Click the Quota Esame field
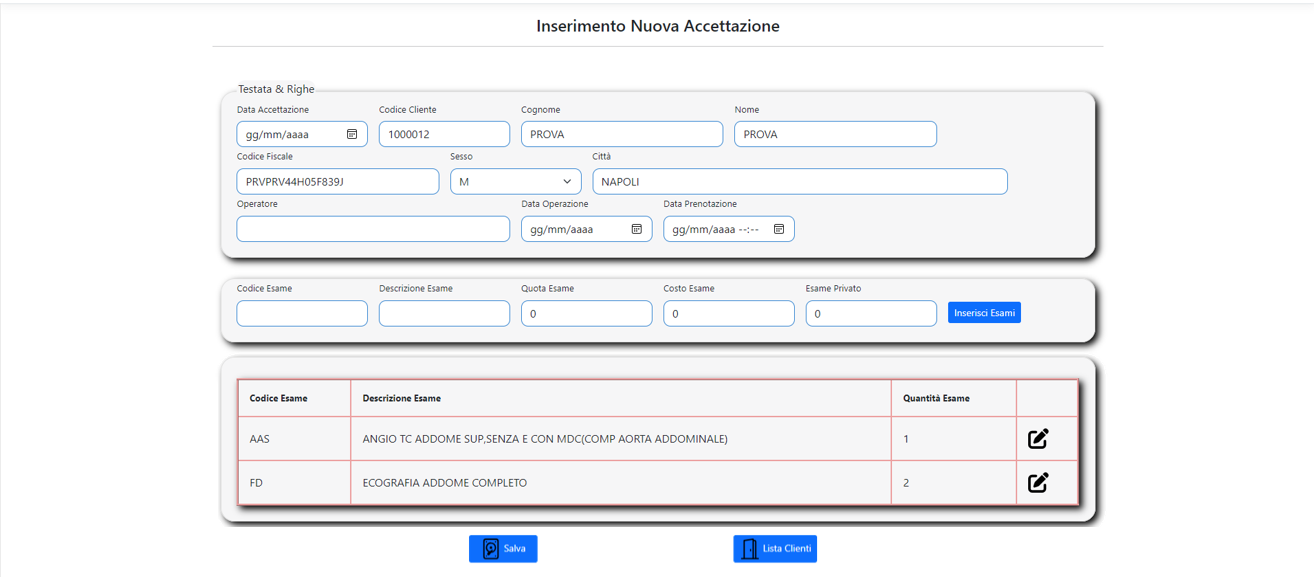1314x578 pixels. tap(587, 313)
